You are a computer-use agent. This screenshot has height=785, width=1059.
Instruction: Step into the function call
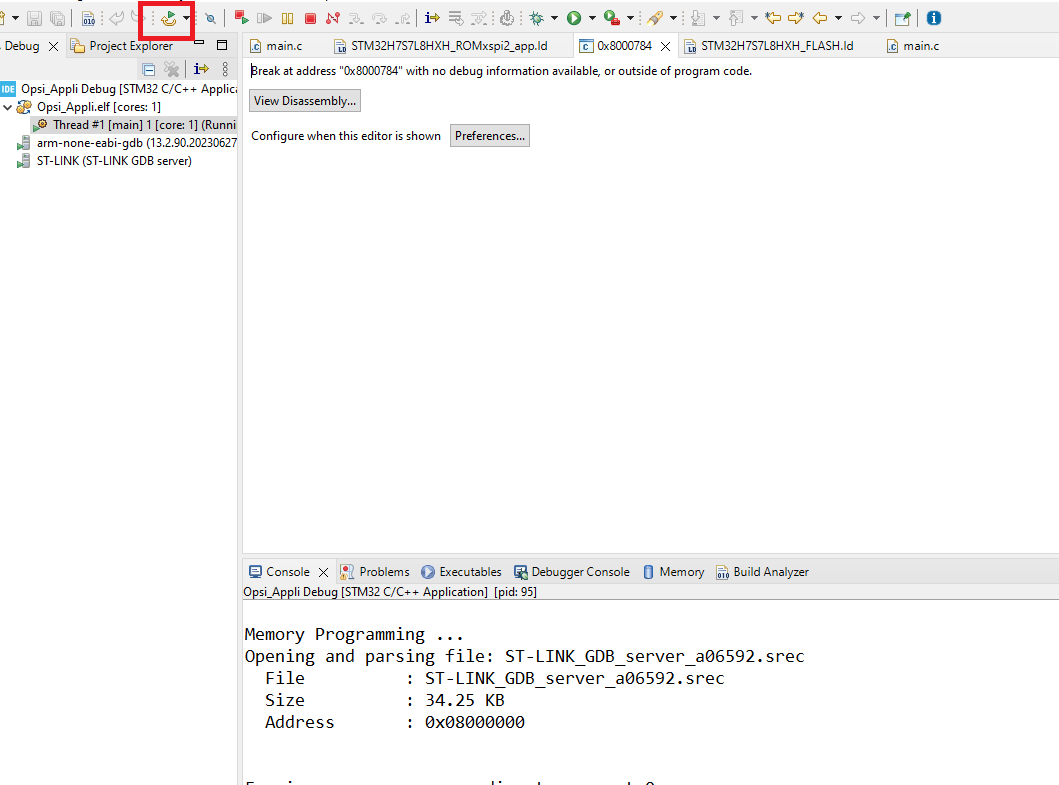click(354, 17)
